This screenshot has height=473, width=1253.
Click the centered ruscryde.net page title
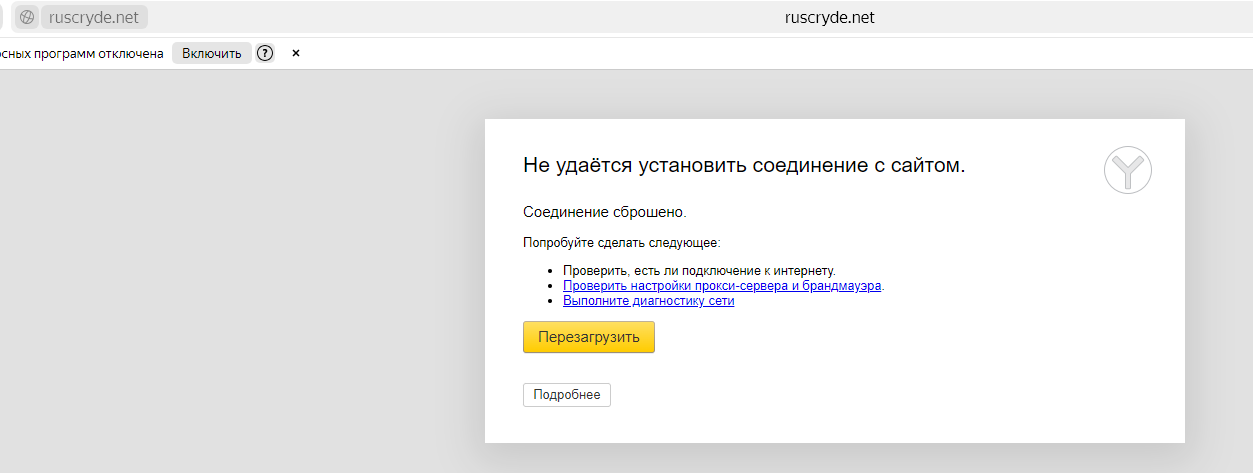829,17
